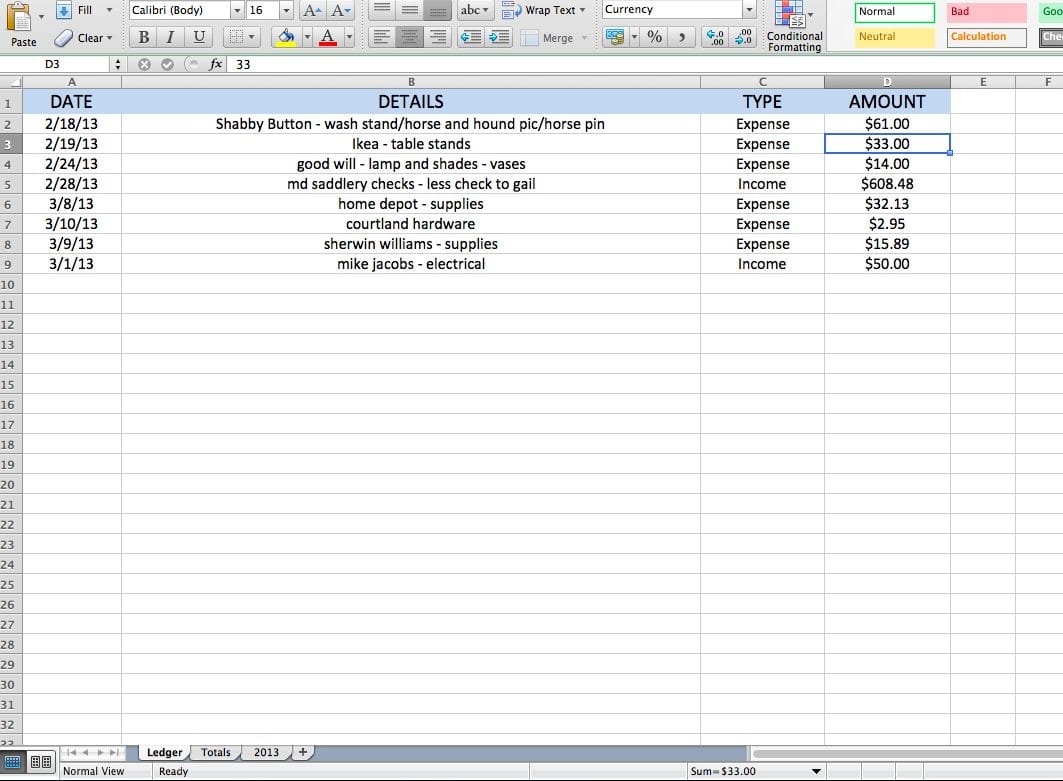Screen dimensions: 1063x781
Task: Toggle center alignment
Action: (410, 37)
